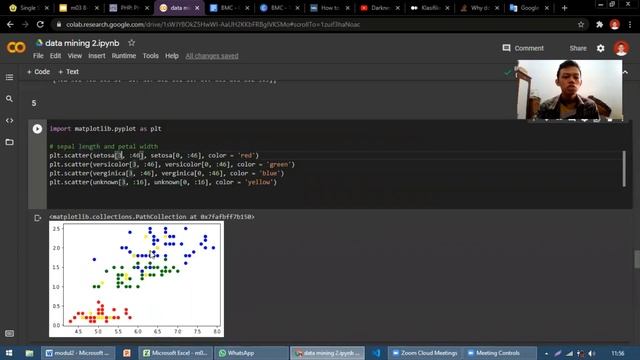This screenshot has width=640, height=360.
Task: Click the page vertical scrollbar thumb
Action: pyautogui.click(x=637, y=259)
